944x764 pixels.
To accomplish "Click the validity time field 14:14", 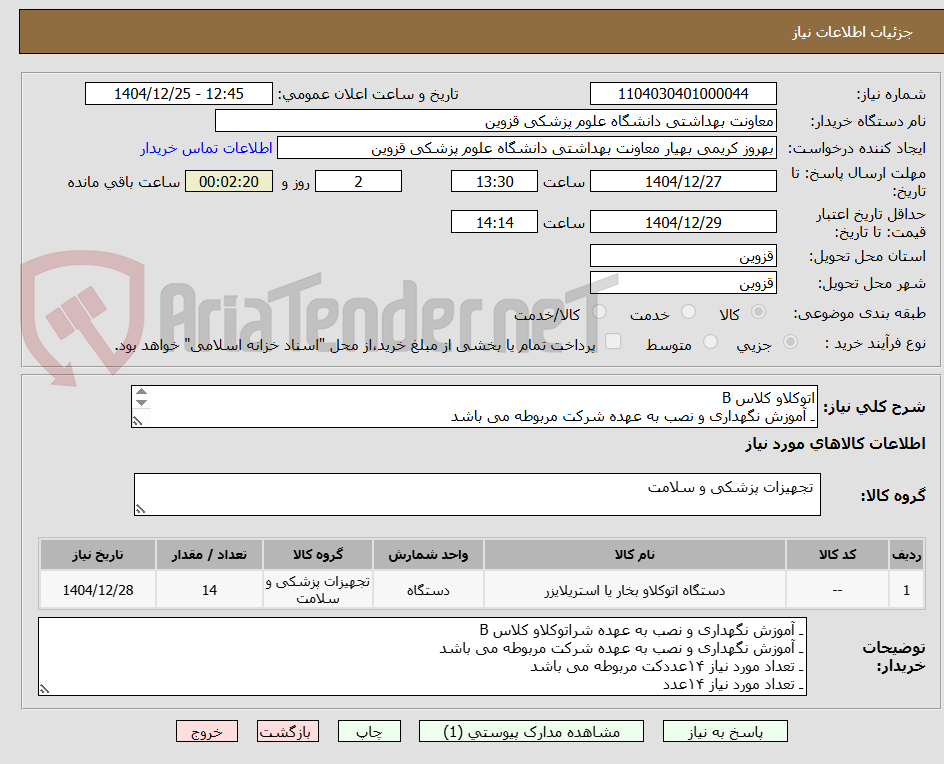I will pos(494,222).
